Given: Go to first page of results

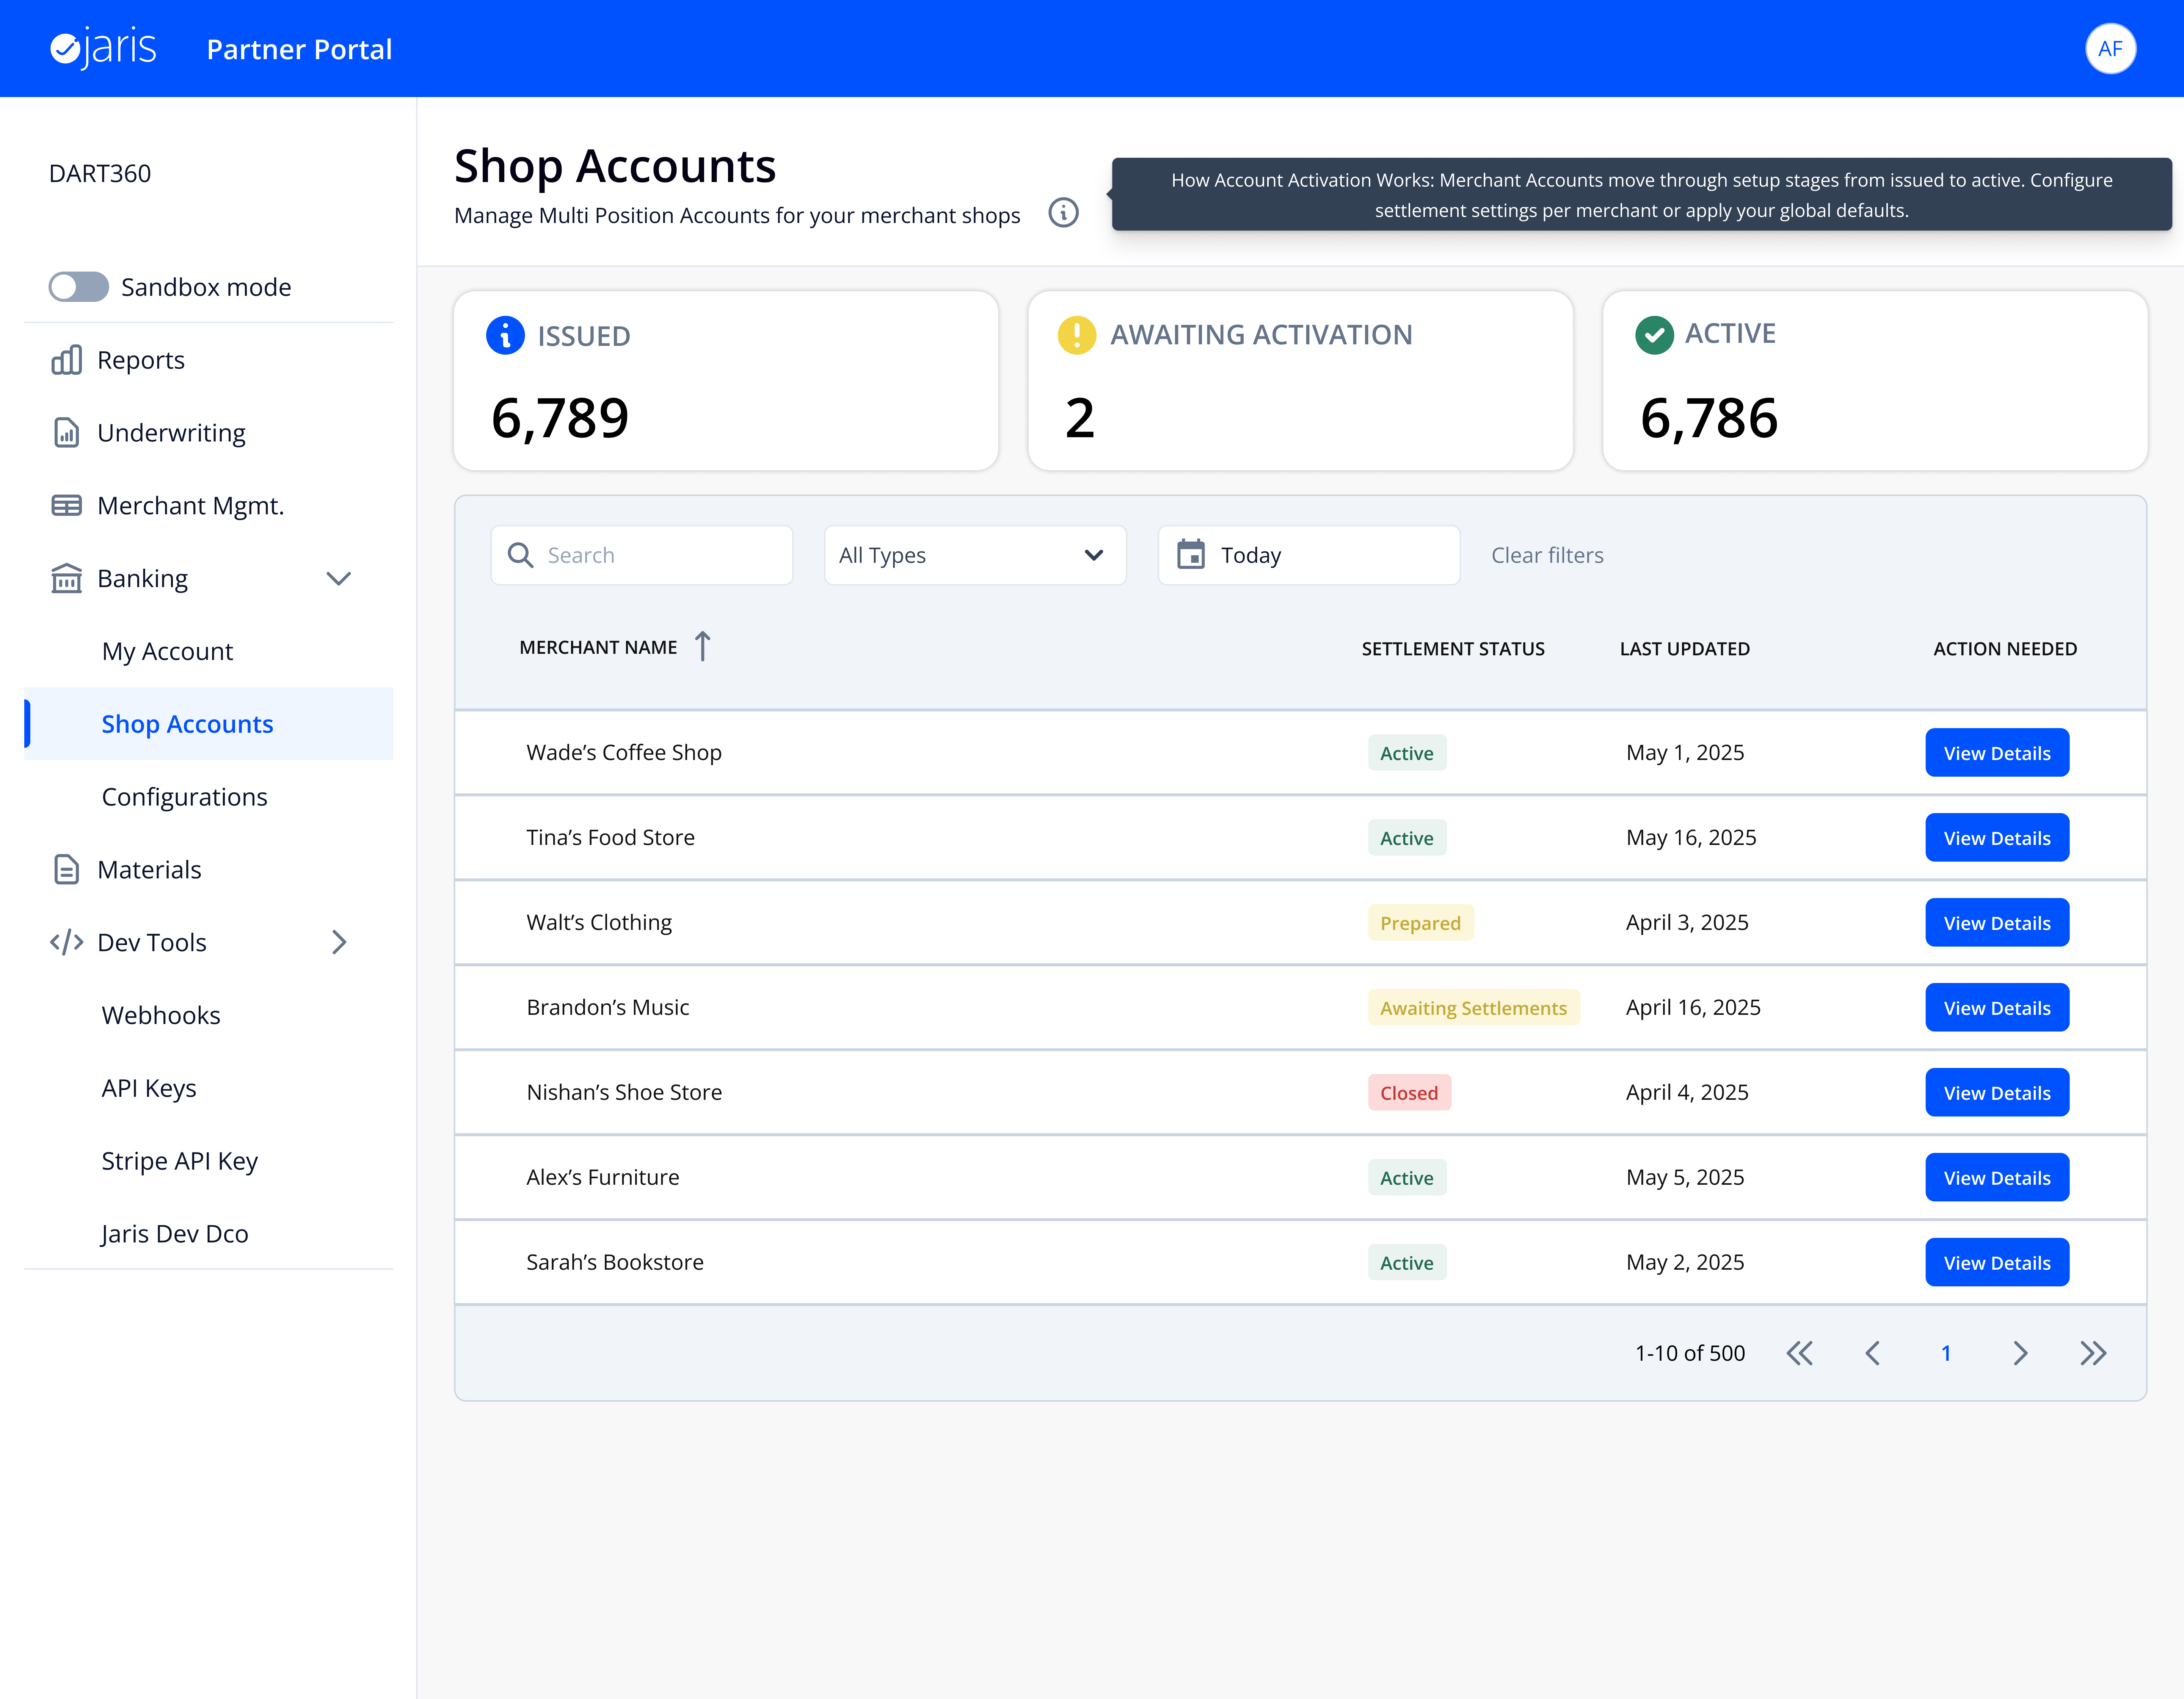Looking at the screenshot, I should click(1799, 1353).
